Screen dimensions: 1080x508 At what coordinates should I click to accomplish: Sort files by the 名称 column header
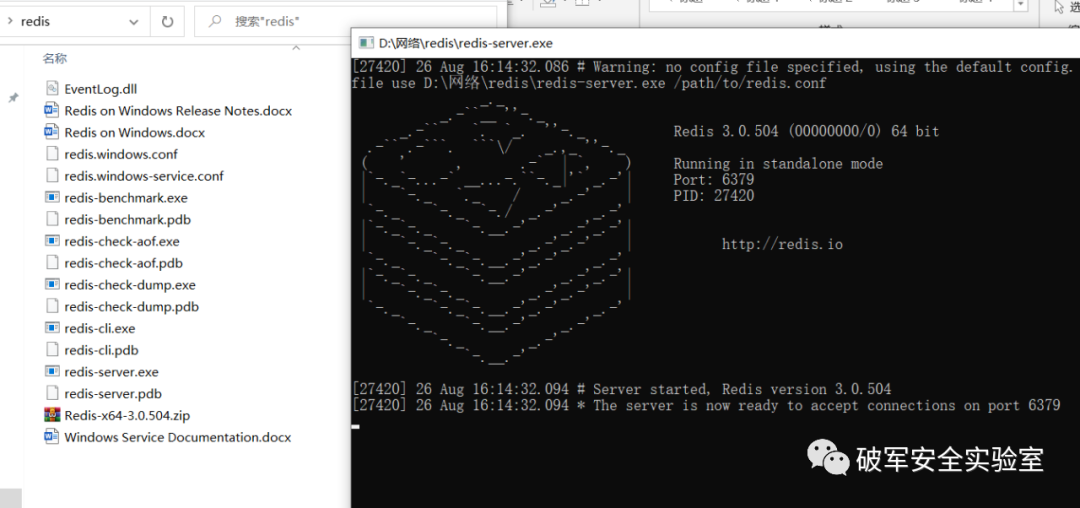[x=55, y=59]
